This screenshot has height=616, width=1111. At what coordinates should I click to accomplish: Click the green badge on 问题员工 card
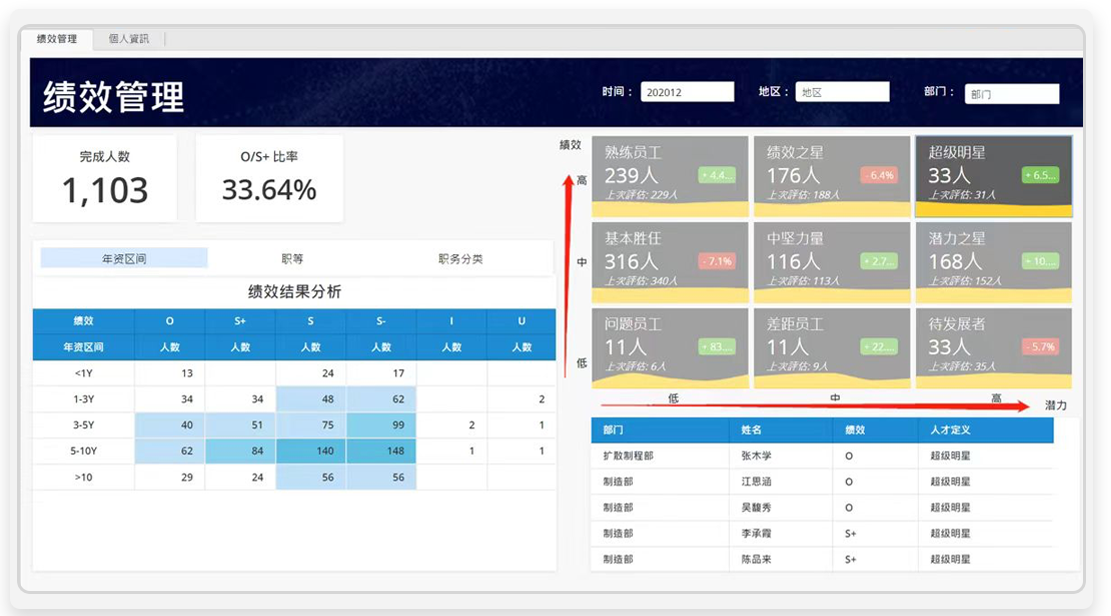[x=716, y=347]
